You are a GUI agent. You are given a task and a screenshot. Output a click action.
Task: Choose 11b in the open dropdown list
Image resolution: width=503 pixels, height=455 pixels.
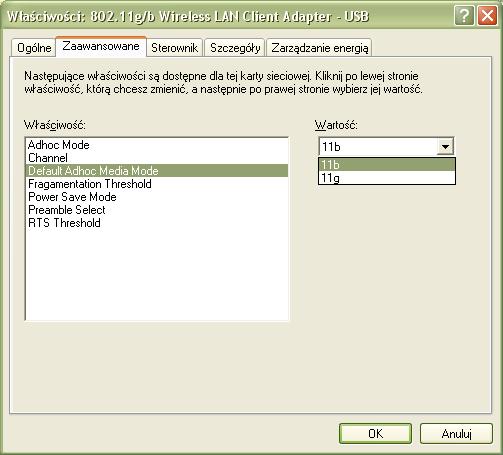387,165
